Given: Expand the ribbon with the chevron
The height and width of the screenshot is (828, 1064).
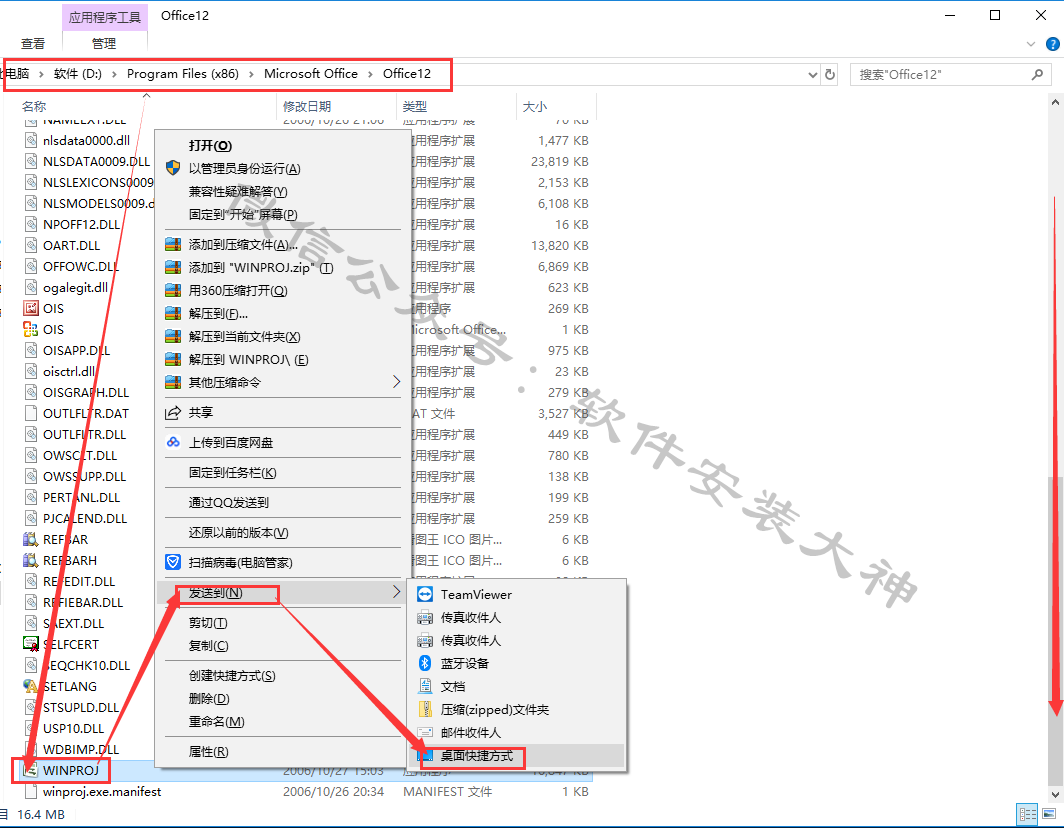Looking at the screenshot, I should (1031, 44).
